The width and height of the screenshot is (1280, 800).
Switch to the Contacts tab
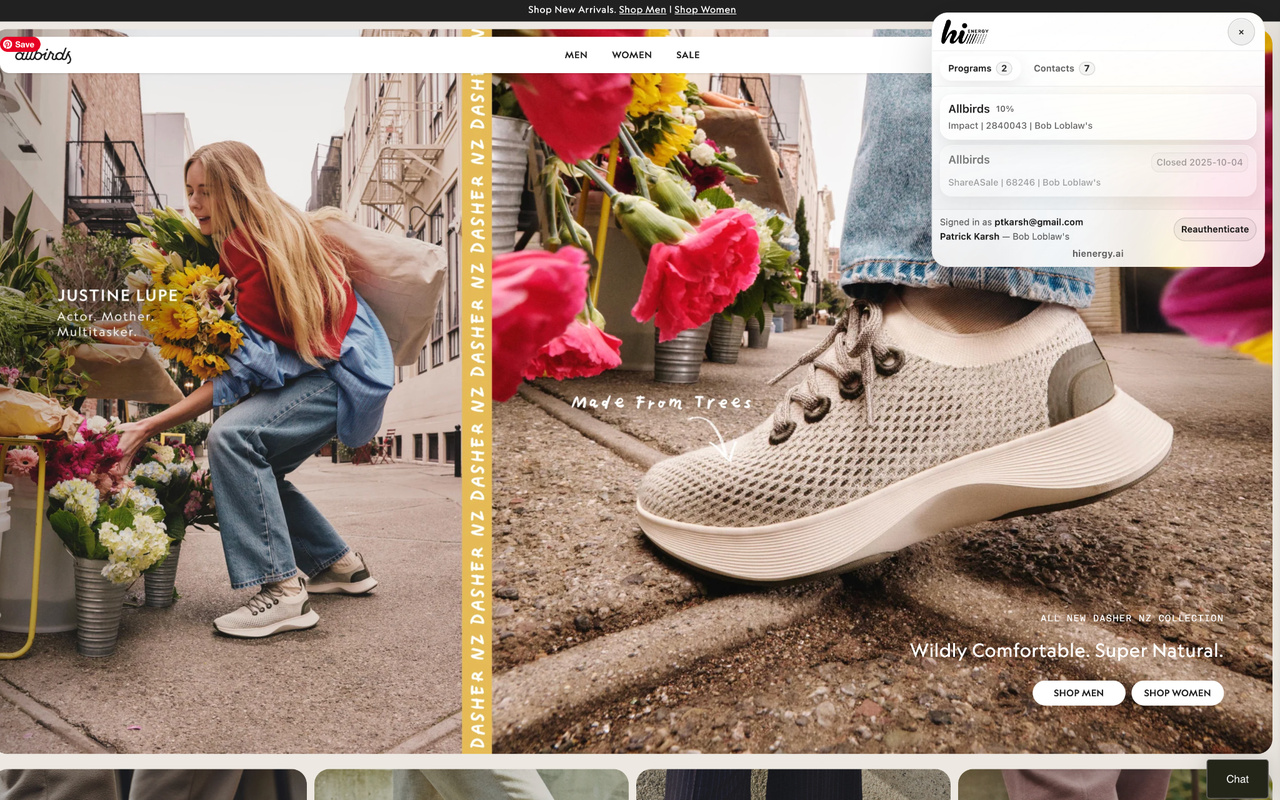tap(1064, 68)
